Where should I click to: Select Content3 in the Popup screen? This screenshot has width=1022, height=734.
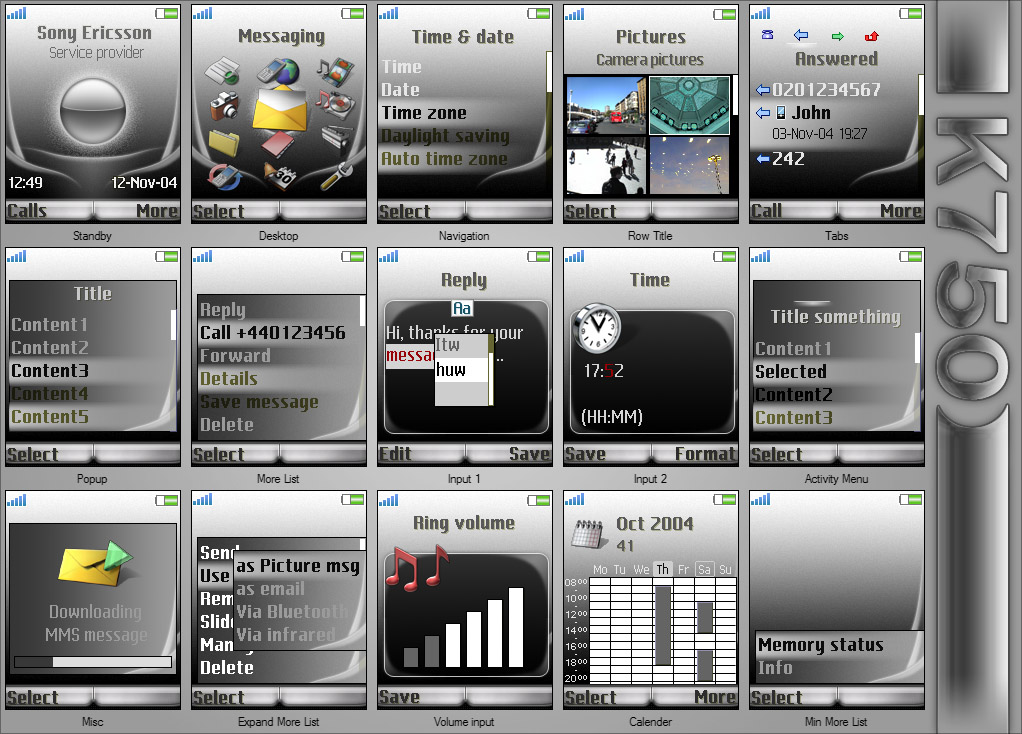91,370
